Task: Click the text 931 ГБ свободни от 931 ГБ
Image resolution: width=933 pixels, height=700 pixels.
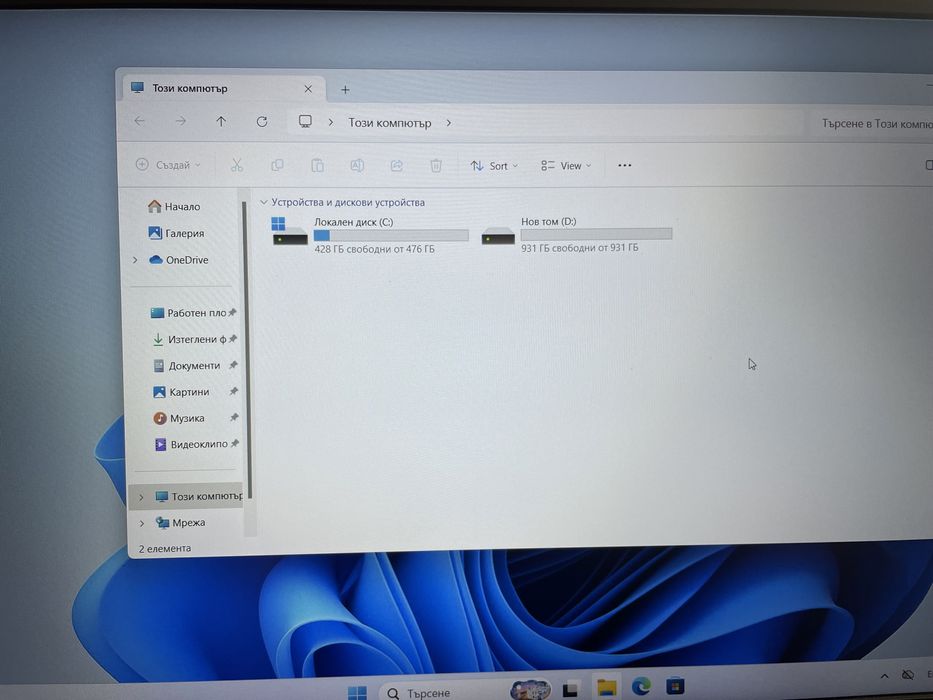Action: (x=580, y=248)
